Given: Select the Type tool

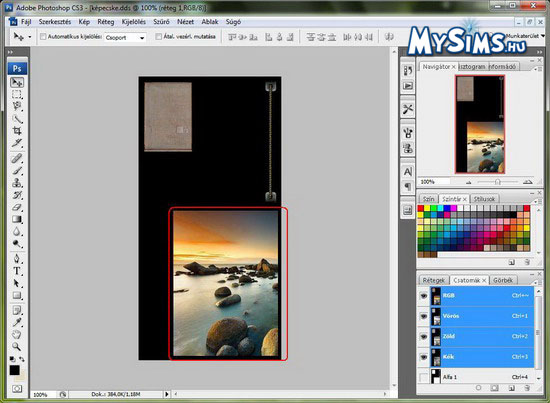Looking at the screenshot, I should point(17,271).
